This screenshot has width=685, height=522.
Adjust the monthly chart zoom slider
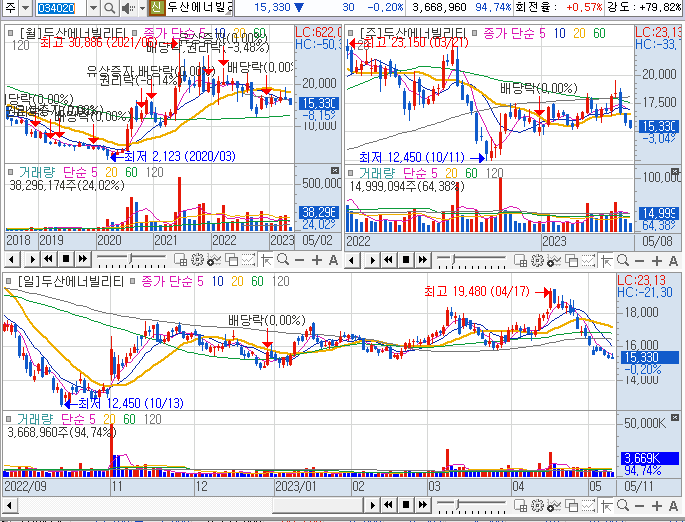131,260
